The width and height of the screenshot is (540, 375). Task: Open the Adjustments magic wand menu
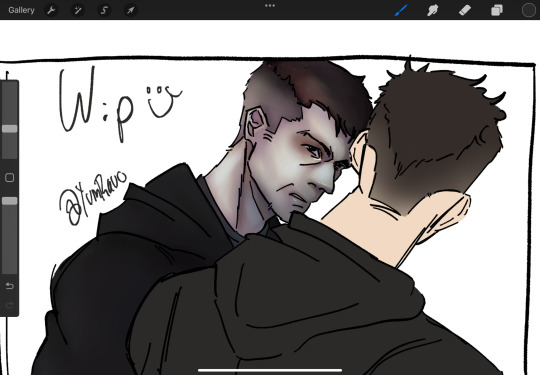[x=78, y=10]
